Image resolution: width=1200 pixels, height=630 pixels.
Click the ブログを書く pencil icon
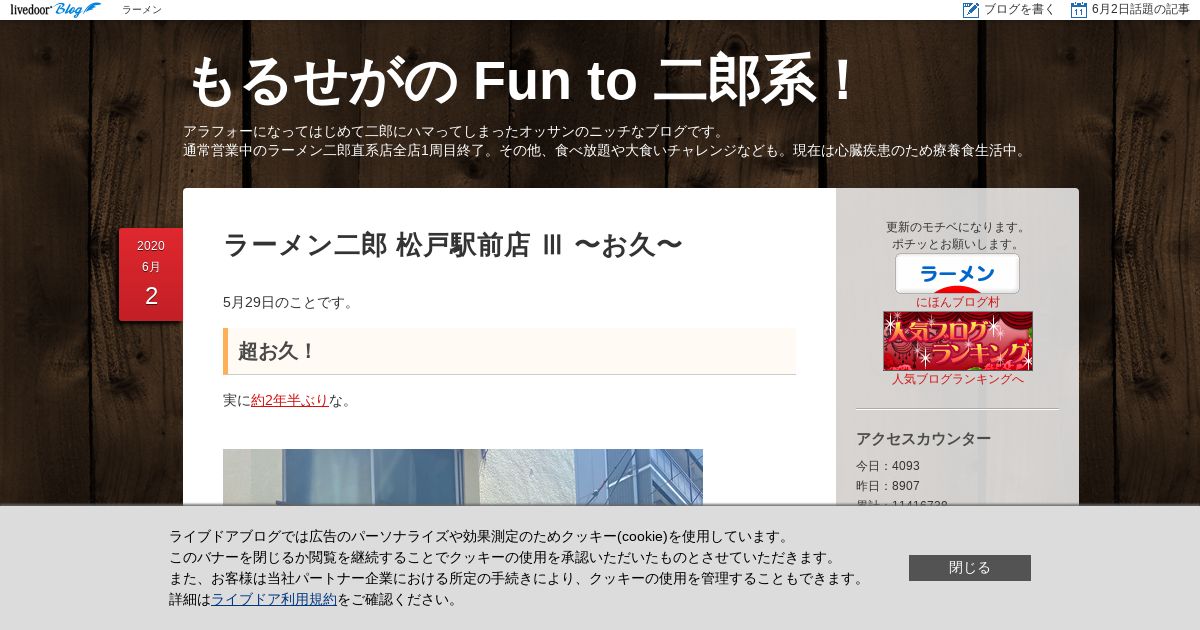(x=971, y=10)
